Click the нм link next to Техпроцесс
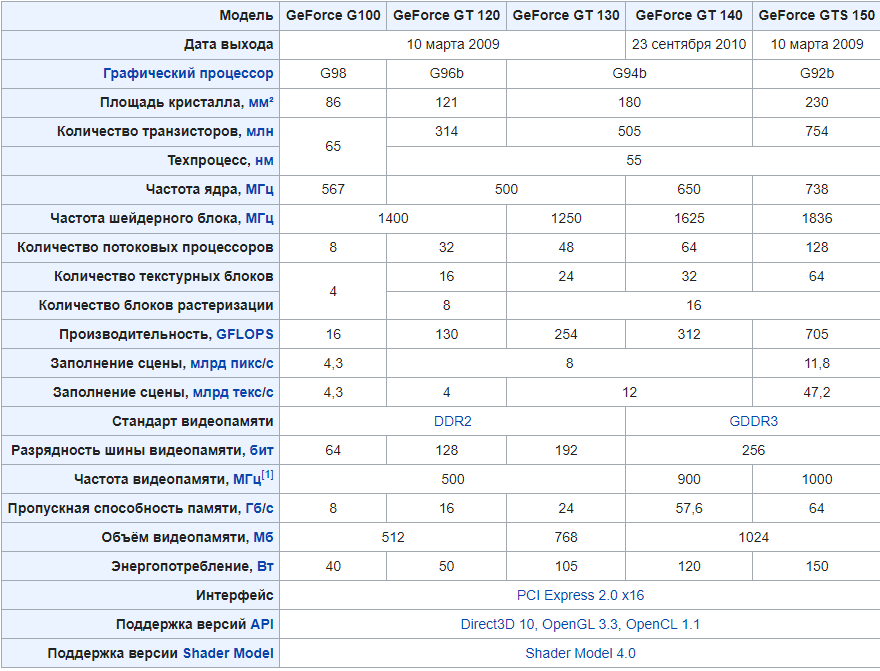880x671 pixels. click(264, 160)
